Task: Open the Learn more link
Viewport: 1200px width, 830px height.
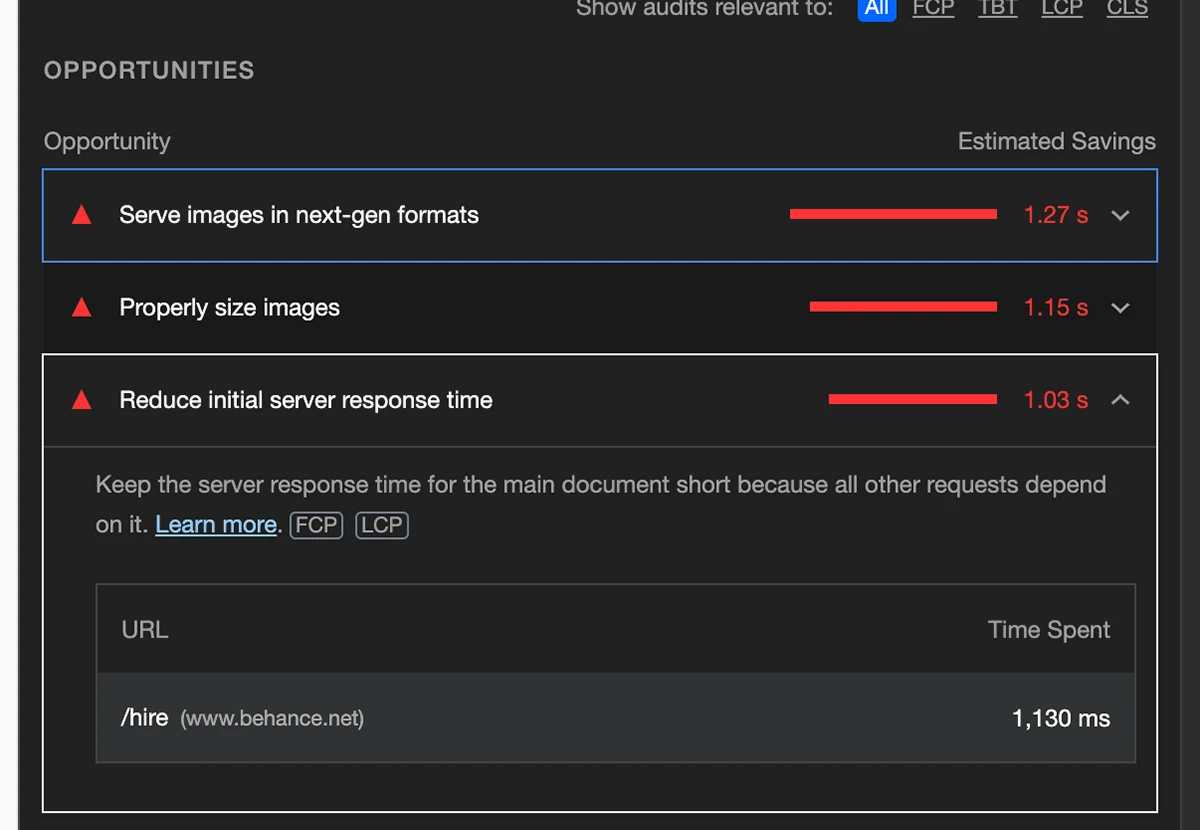Action: (216, 525)
